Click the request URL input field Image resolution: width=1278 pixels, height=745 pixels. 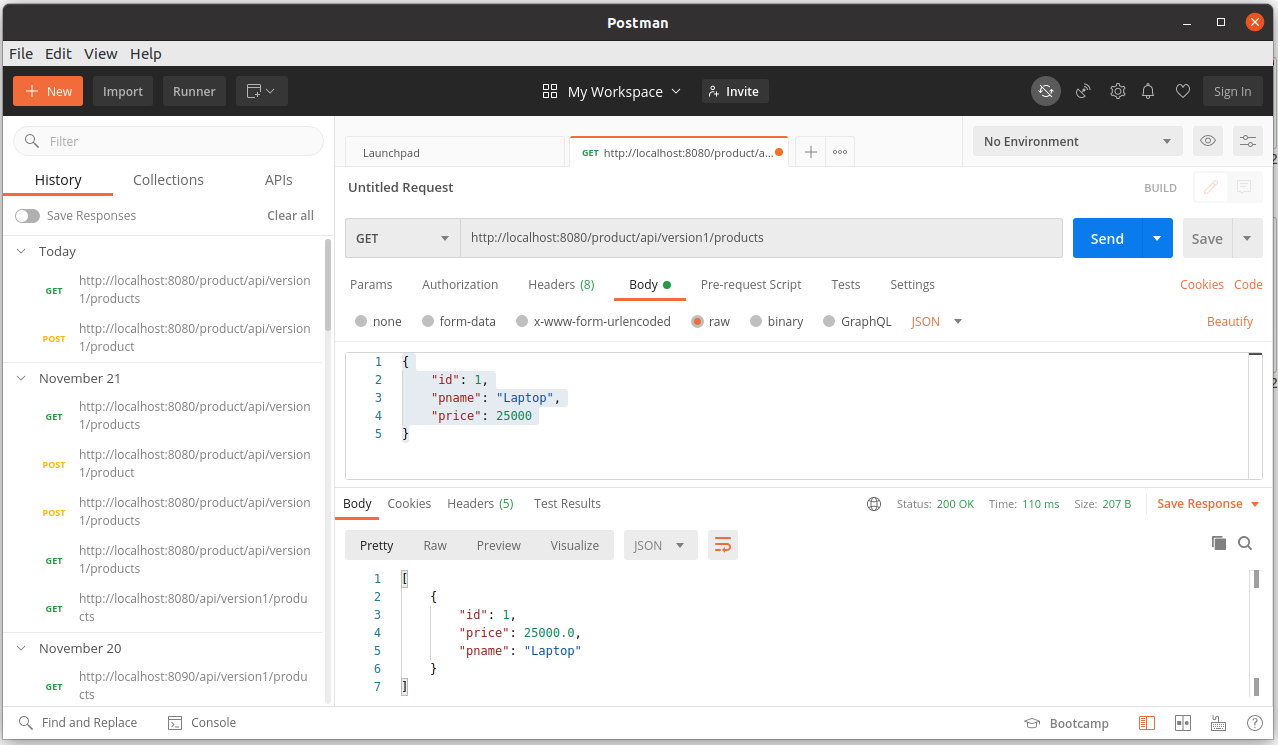pyautogui.click(x=760, y=239)
